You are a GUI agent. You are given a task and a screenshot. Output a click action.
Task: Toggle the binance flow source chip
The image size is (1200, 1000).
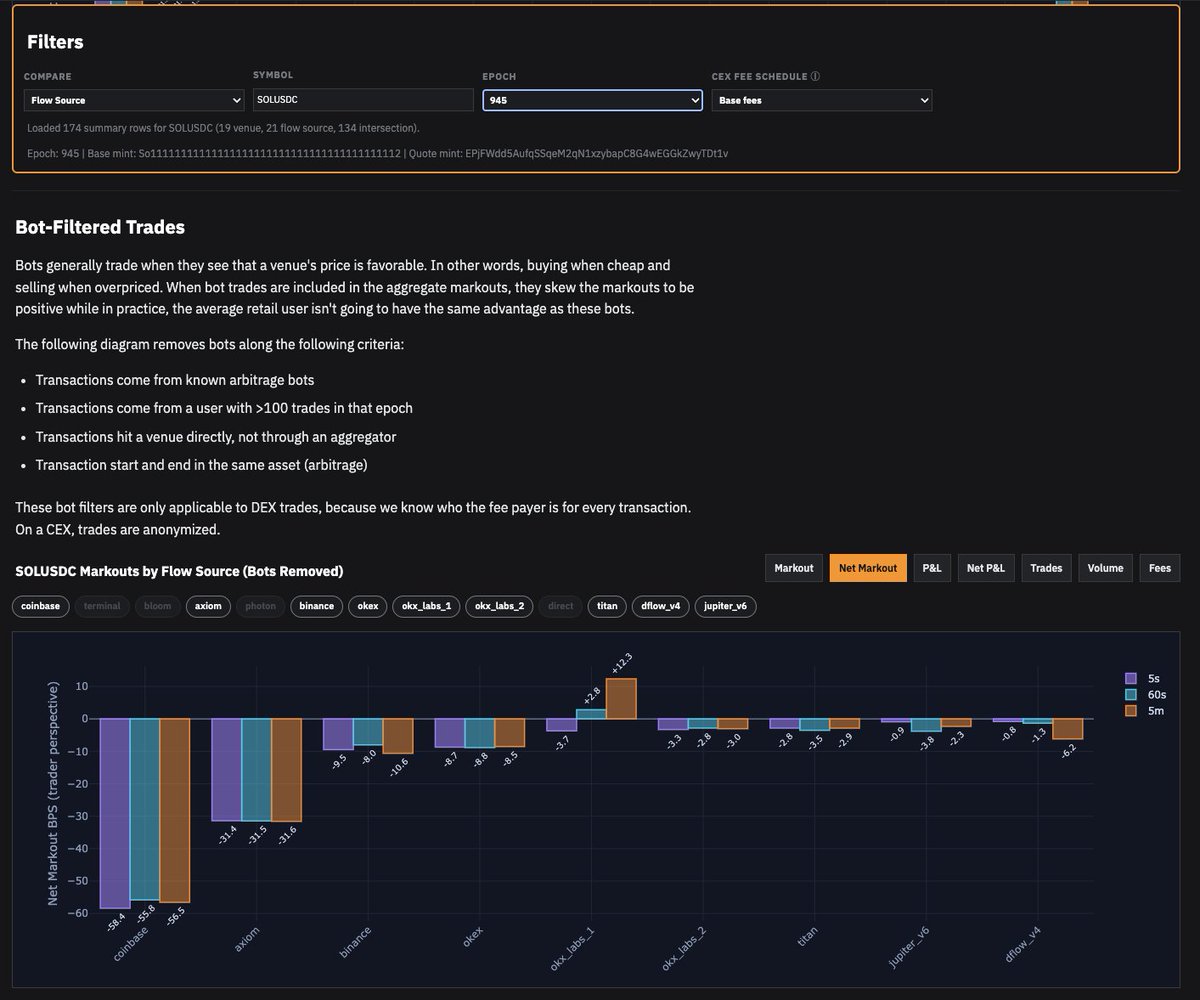pos(316,606)
